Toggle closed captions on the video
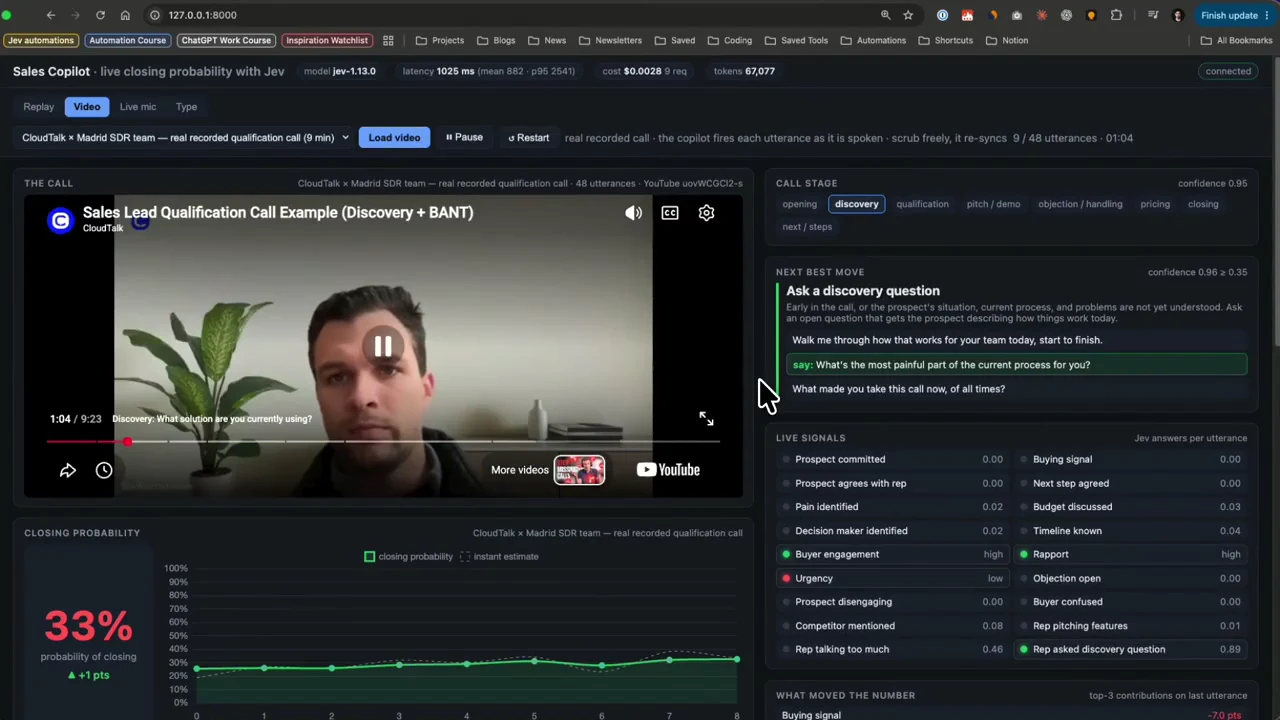The image size is (1280, 720). (x=670, y=213)
